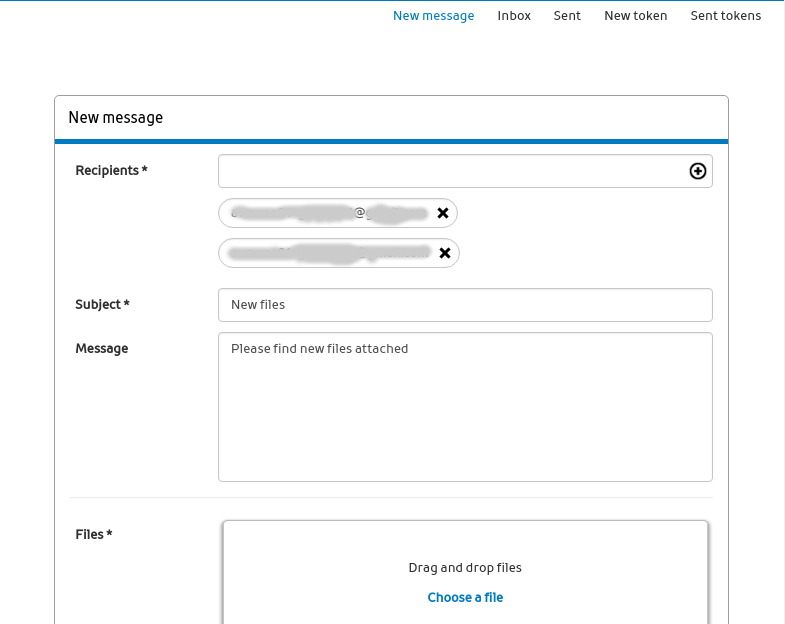The height and width of the screenshot is (624, 785).
Task: Click the Subject field containing 'New files'
Action: coord(465,305)
